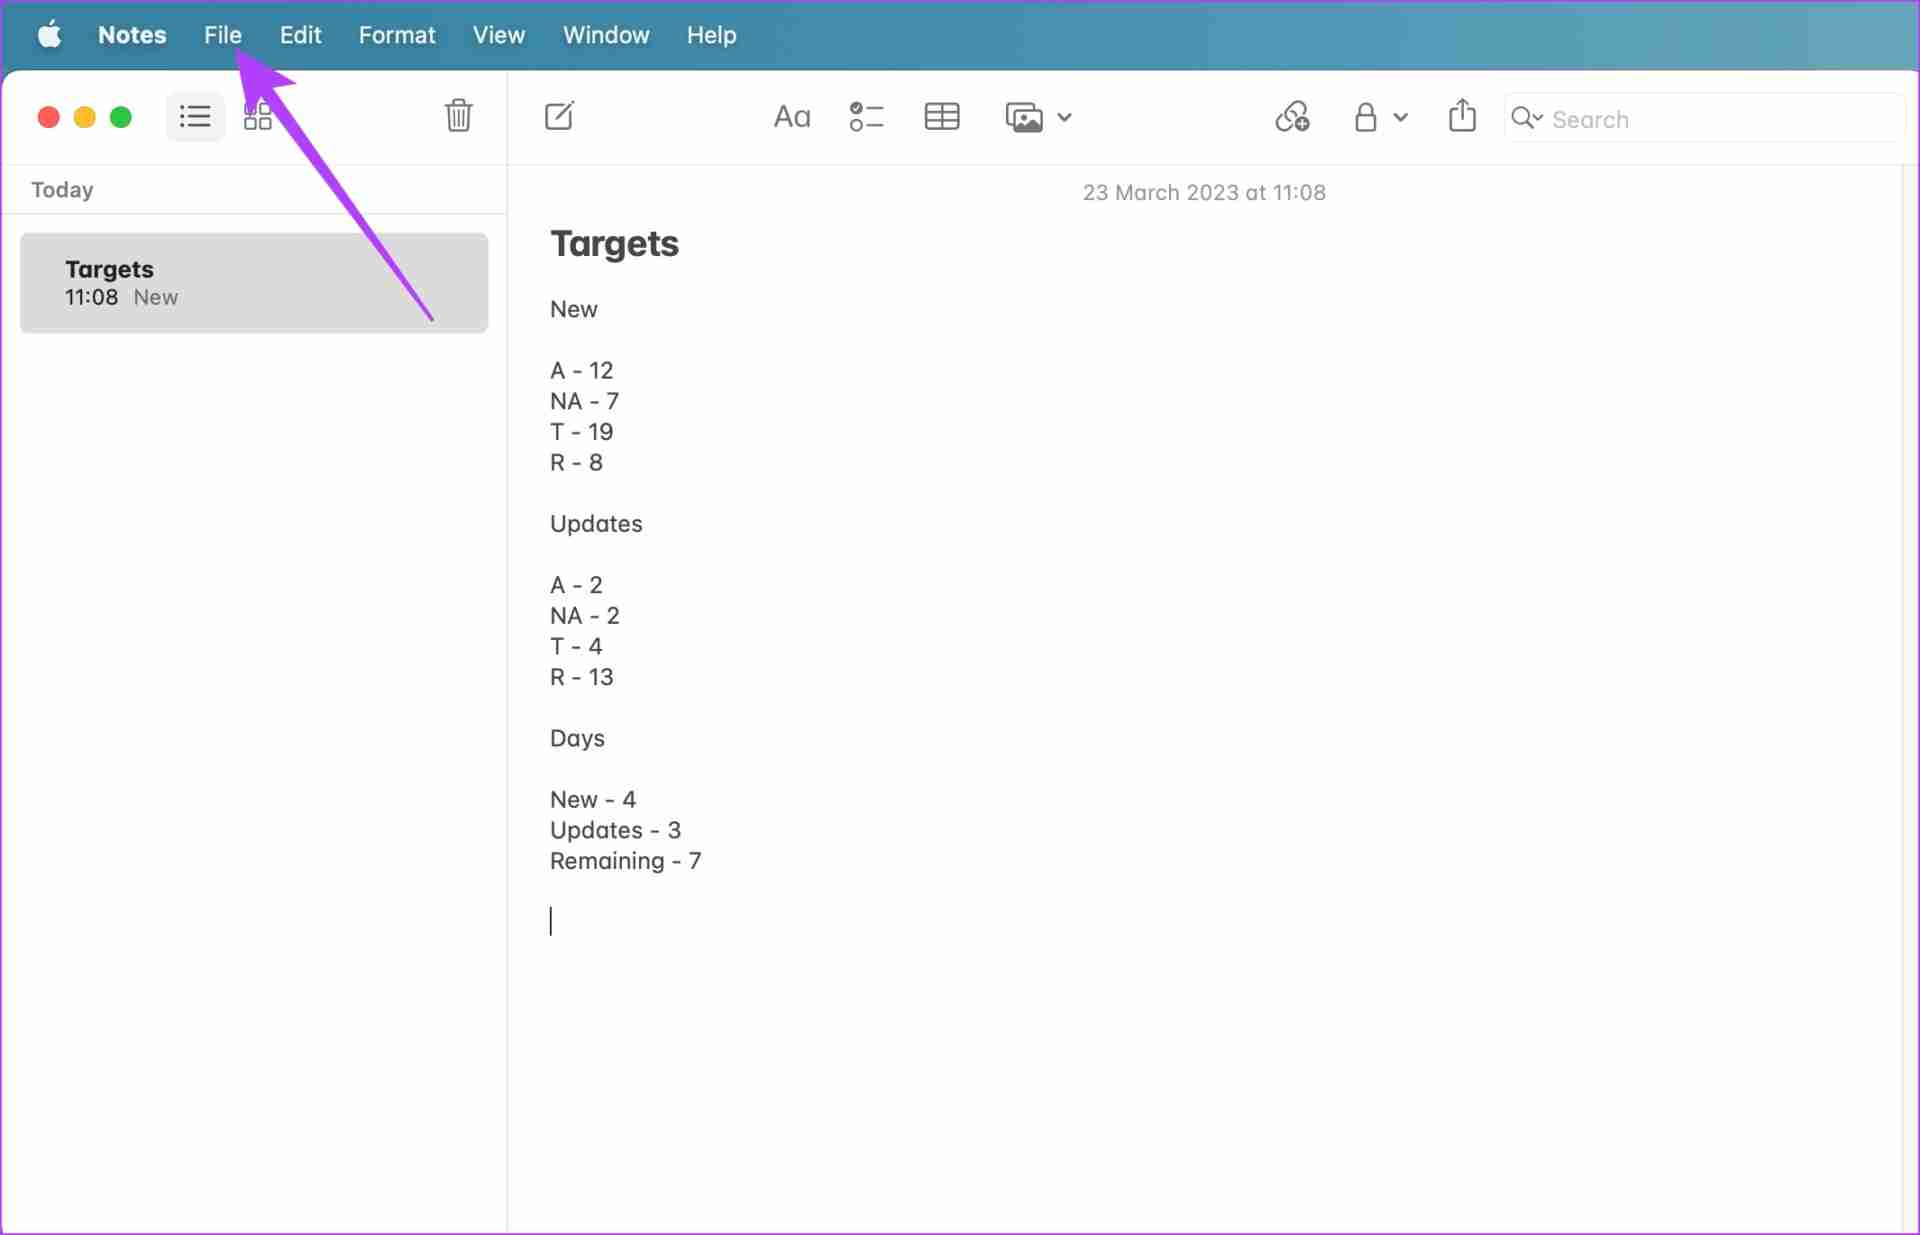The width and height of the screenshot is (1920, 1235).
Task: Click the checklist icon in toolbar
Action: (x=865, y=116)
